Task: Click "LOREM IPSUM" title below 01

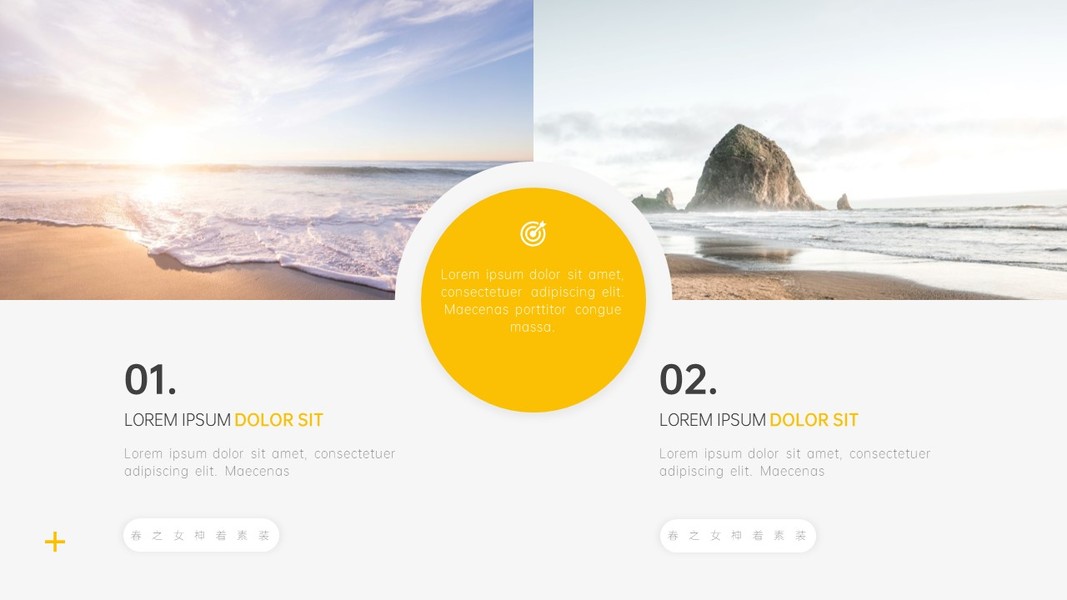Action: tap(177, 420)
